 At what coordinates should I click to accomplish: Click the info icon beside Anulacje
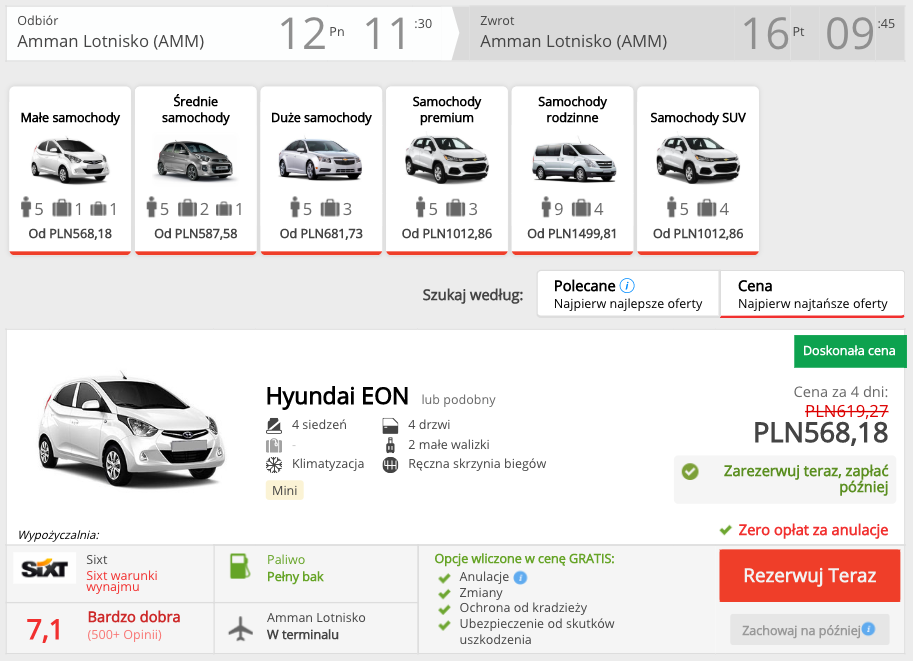[x=521, y=577]
